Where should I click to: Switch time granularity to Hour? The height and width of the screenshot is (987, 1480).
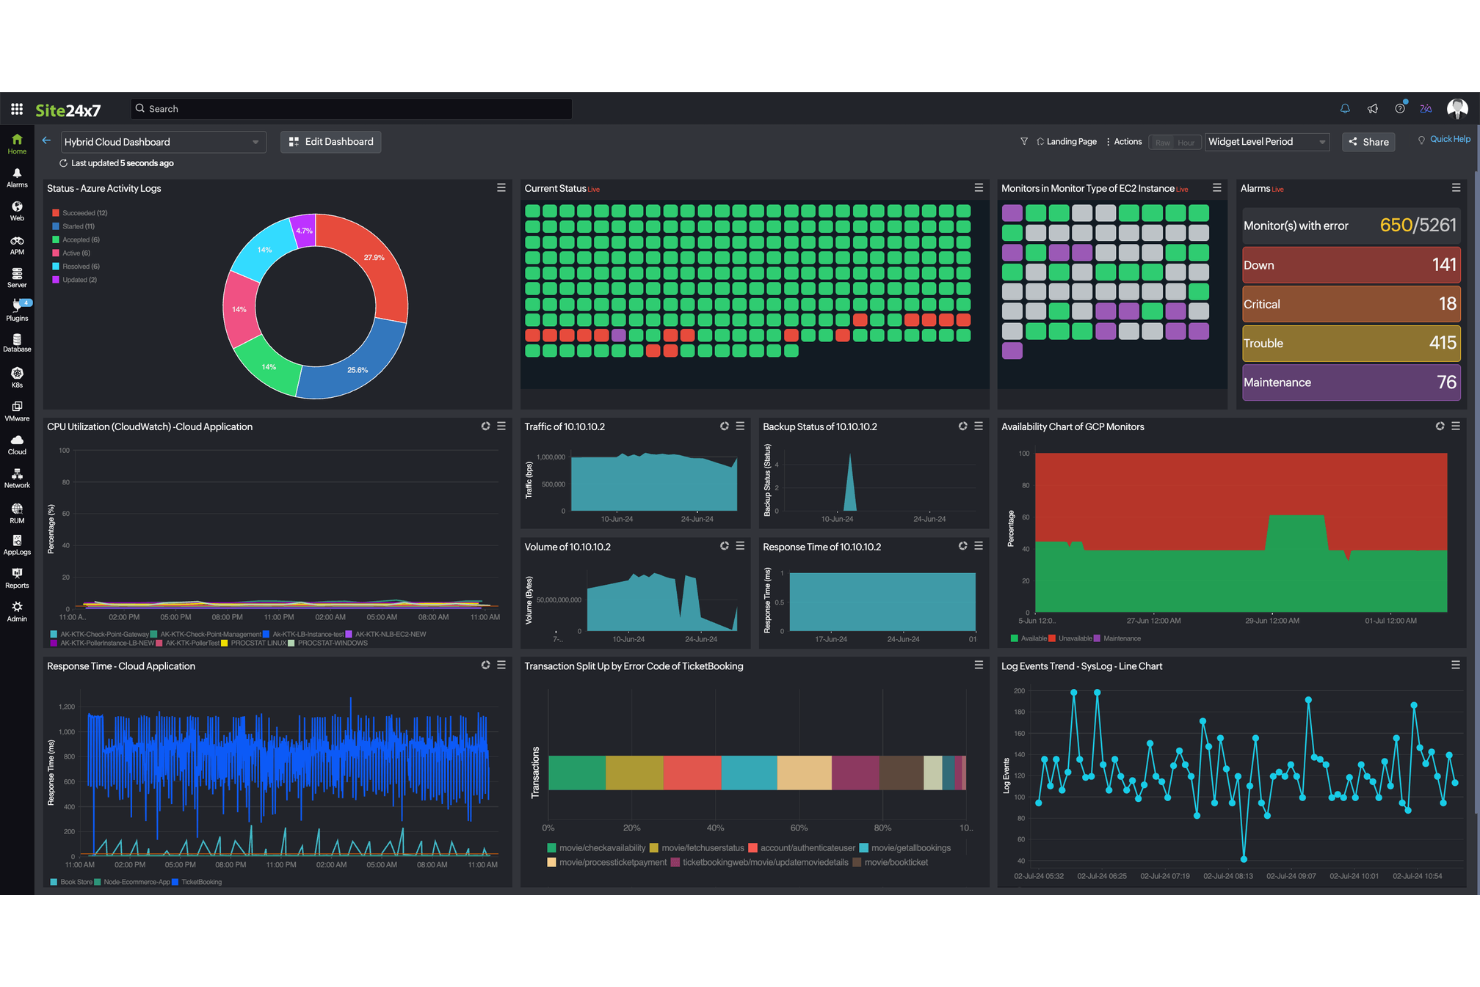[x=1187, y=143]
